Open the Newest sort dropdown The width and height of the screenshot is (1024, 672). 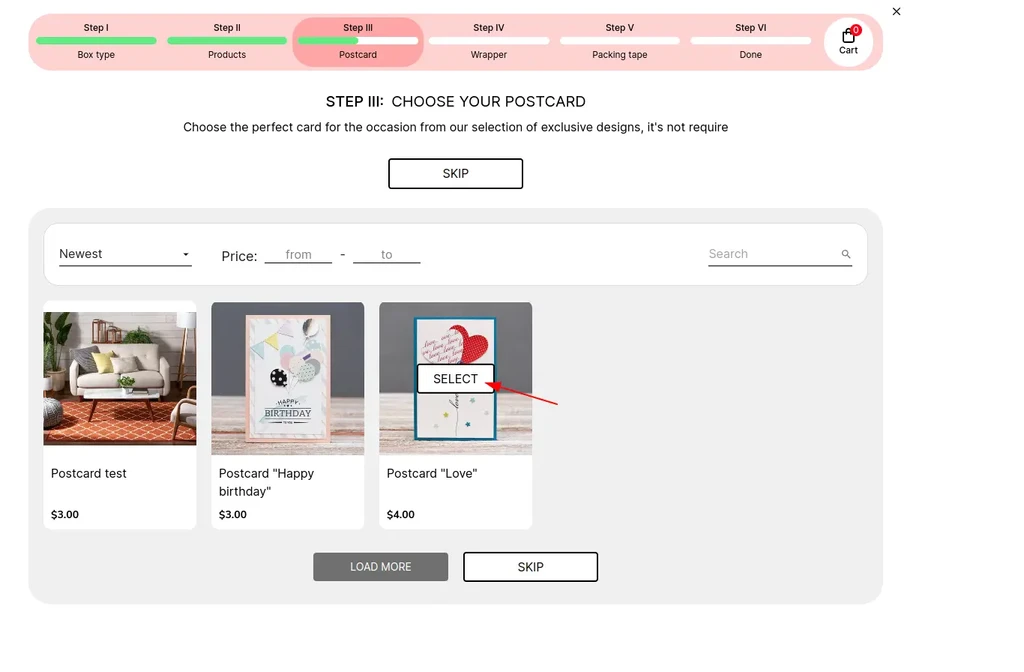[125, 254]
